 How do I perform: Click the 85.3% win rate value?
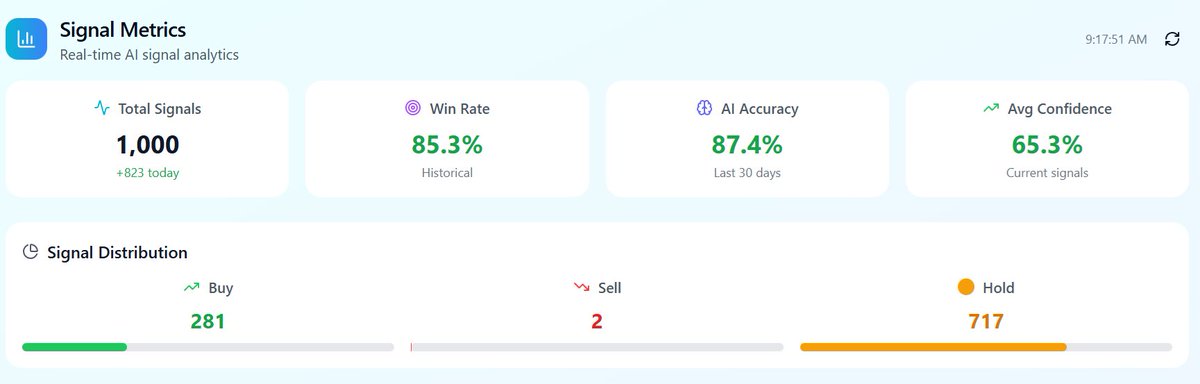click(x=447, y=144)
